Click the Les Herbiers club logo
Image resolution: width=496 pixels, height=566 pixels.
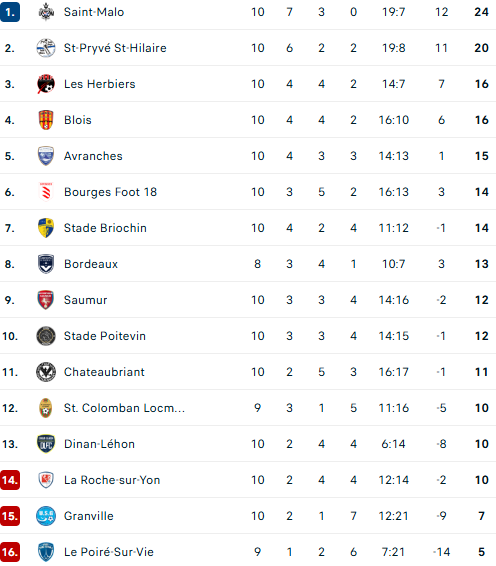(x=46, y=84)
